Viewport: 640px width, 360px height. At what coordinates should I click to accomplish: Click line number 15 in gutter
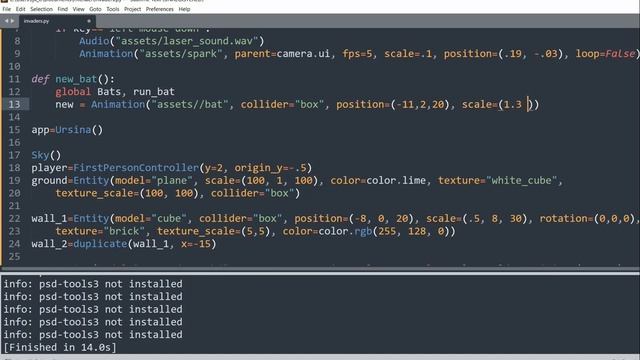coord(14,130)
